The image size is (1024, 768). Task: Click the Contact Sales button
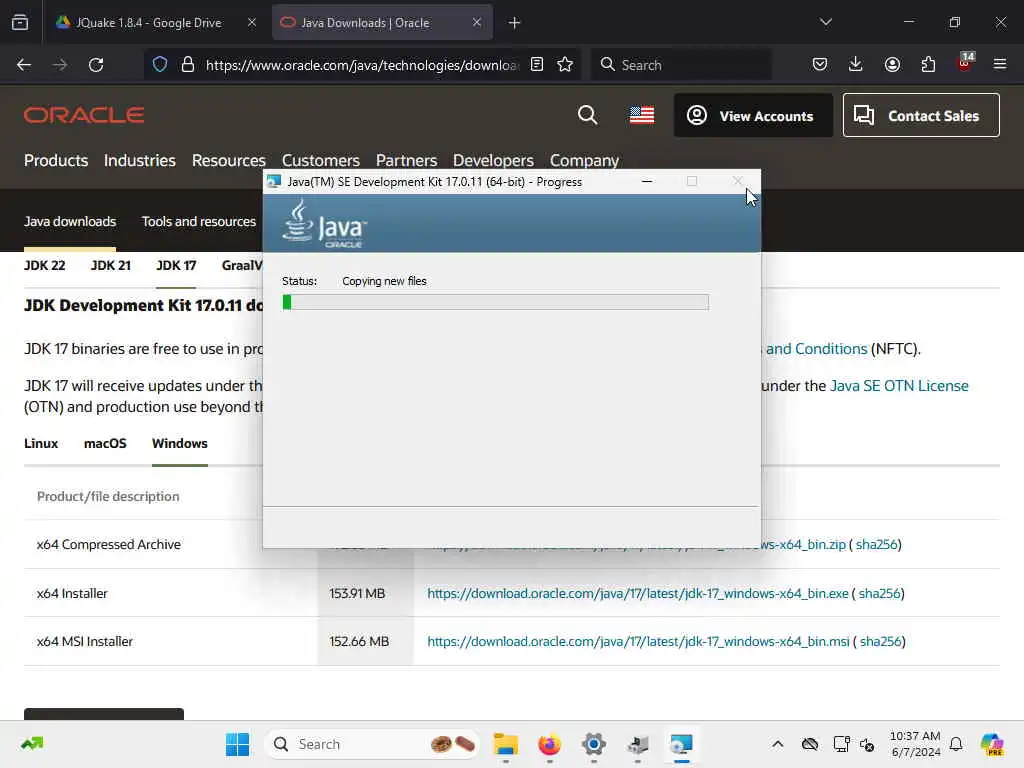click(921, 116)
